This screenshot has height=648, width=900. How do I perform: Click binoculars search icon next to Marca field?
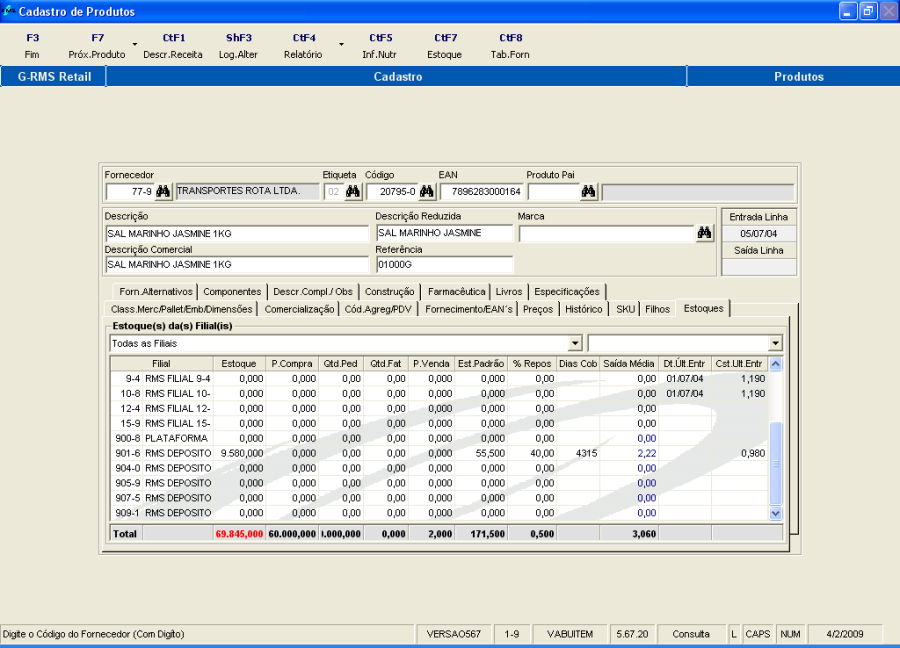click(705, 233)
